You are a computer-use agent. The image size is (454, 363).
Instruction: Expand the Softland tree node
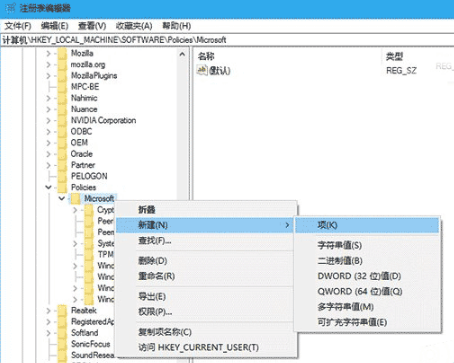point(48,333)
